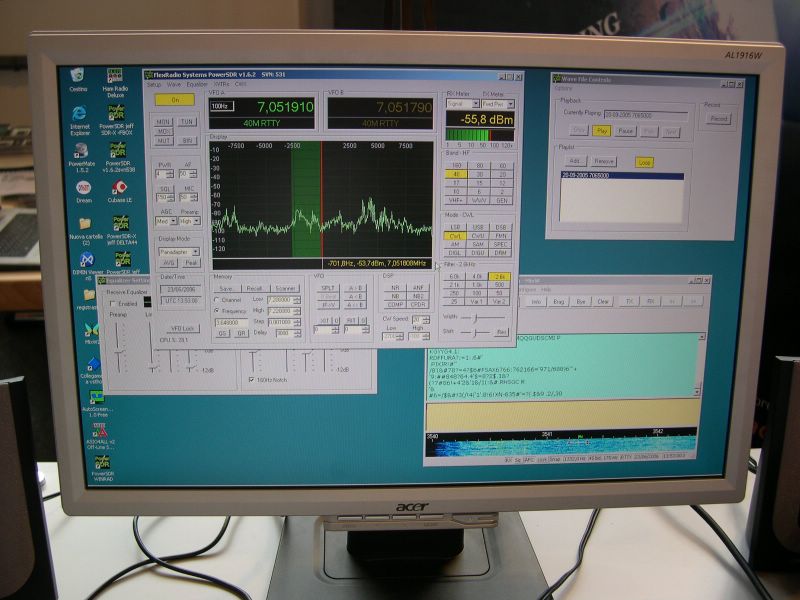Adjust the equalizer Preamp slider
This screenshot has height=600, width=800.
click(x=119, y=347)
